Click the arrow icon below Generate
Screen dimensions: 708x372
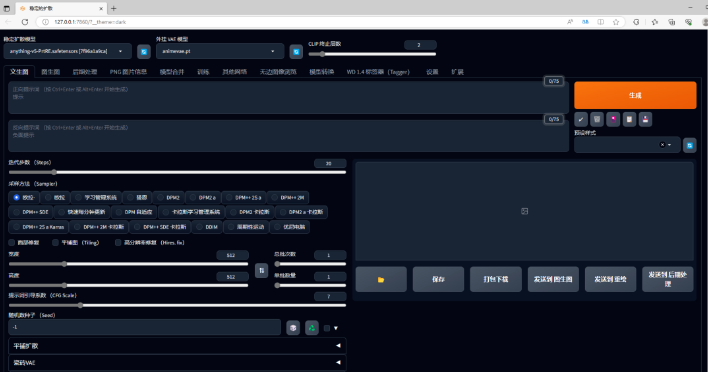(581, 119)
